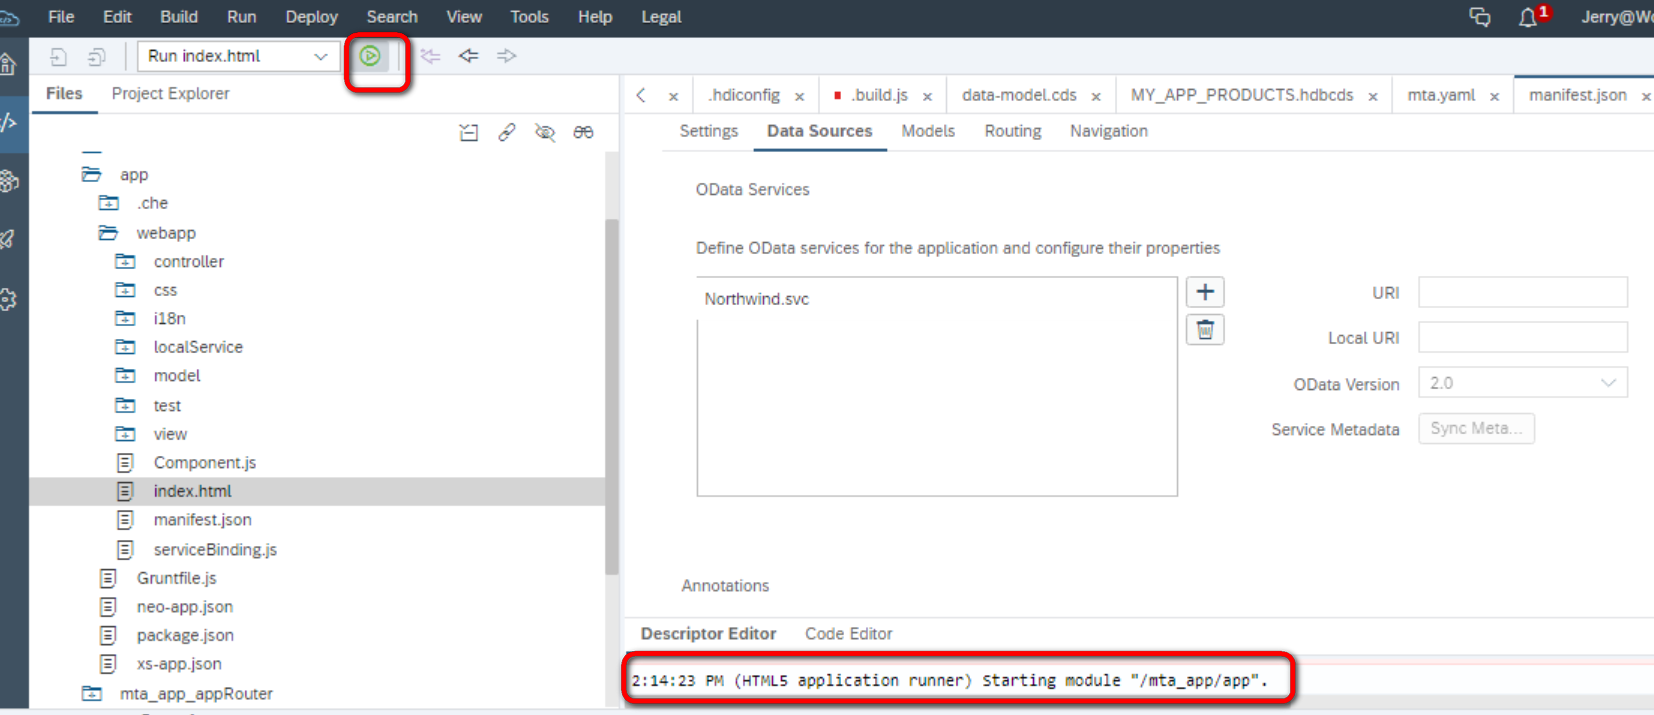Add a new OData service with plus
Viewport: 1654px width, 715px height.
coord(1205,292)
